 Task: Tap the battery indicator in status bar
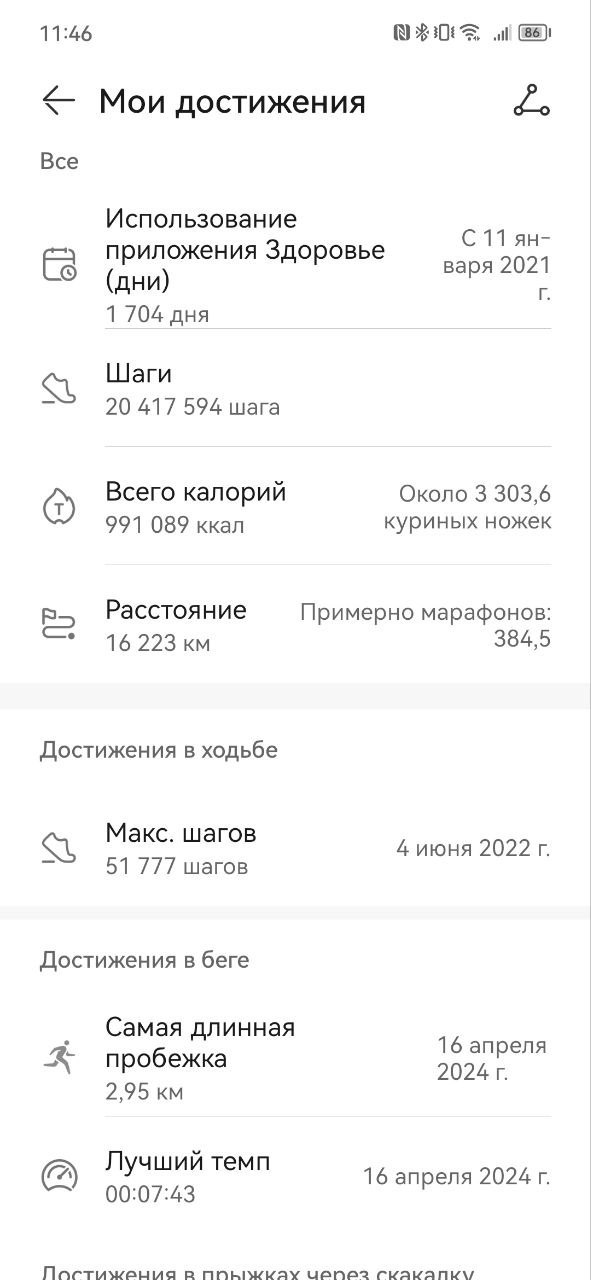pos(534,33)
